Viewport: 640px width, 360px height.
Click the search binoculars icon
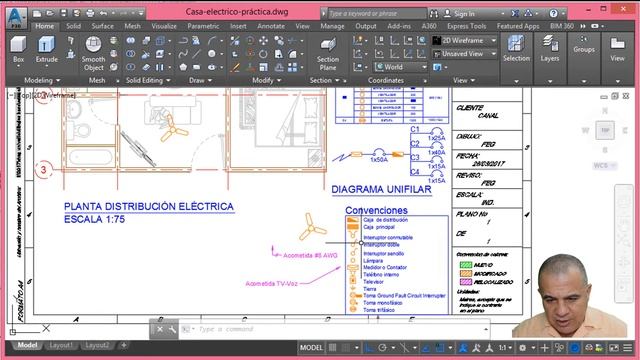tap(434, 13)
